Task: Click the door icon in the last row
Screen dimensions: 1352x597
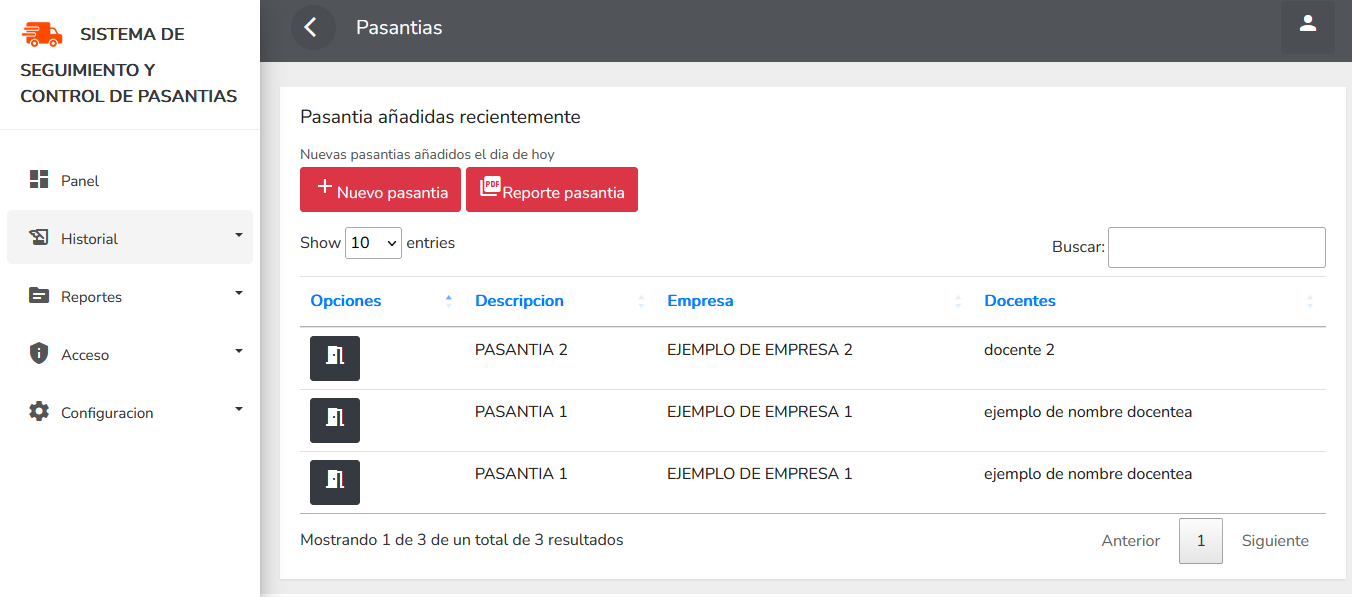Action: (x=335, y=482)
